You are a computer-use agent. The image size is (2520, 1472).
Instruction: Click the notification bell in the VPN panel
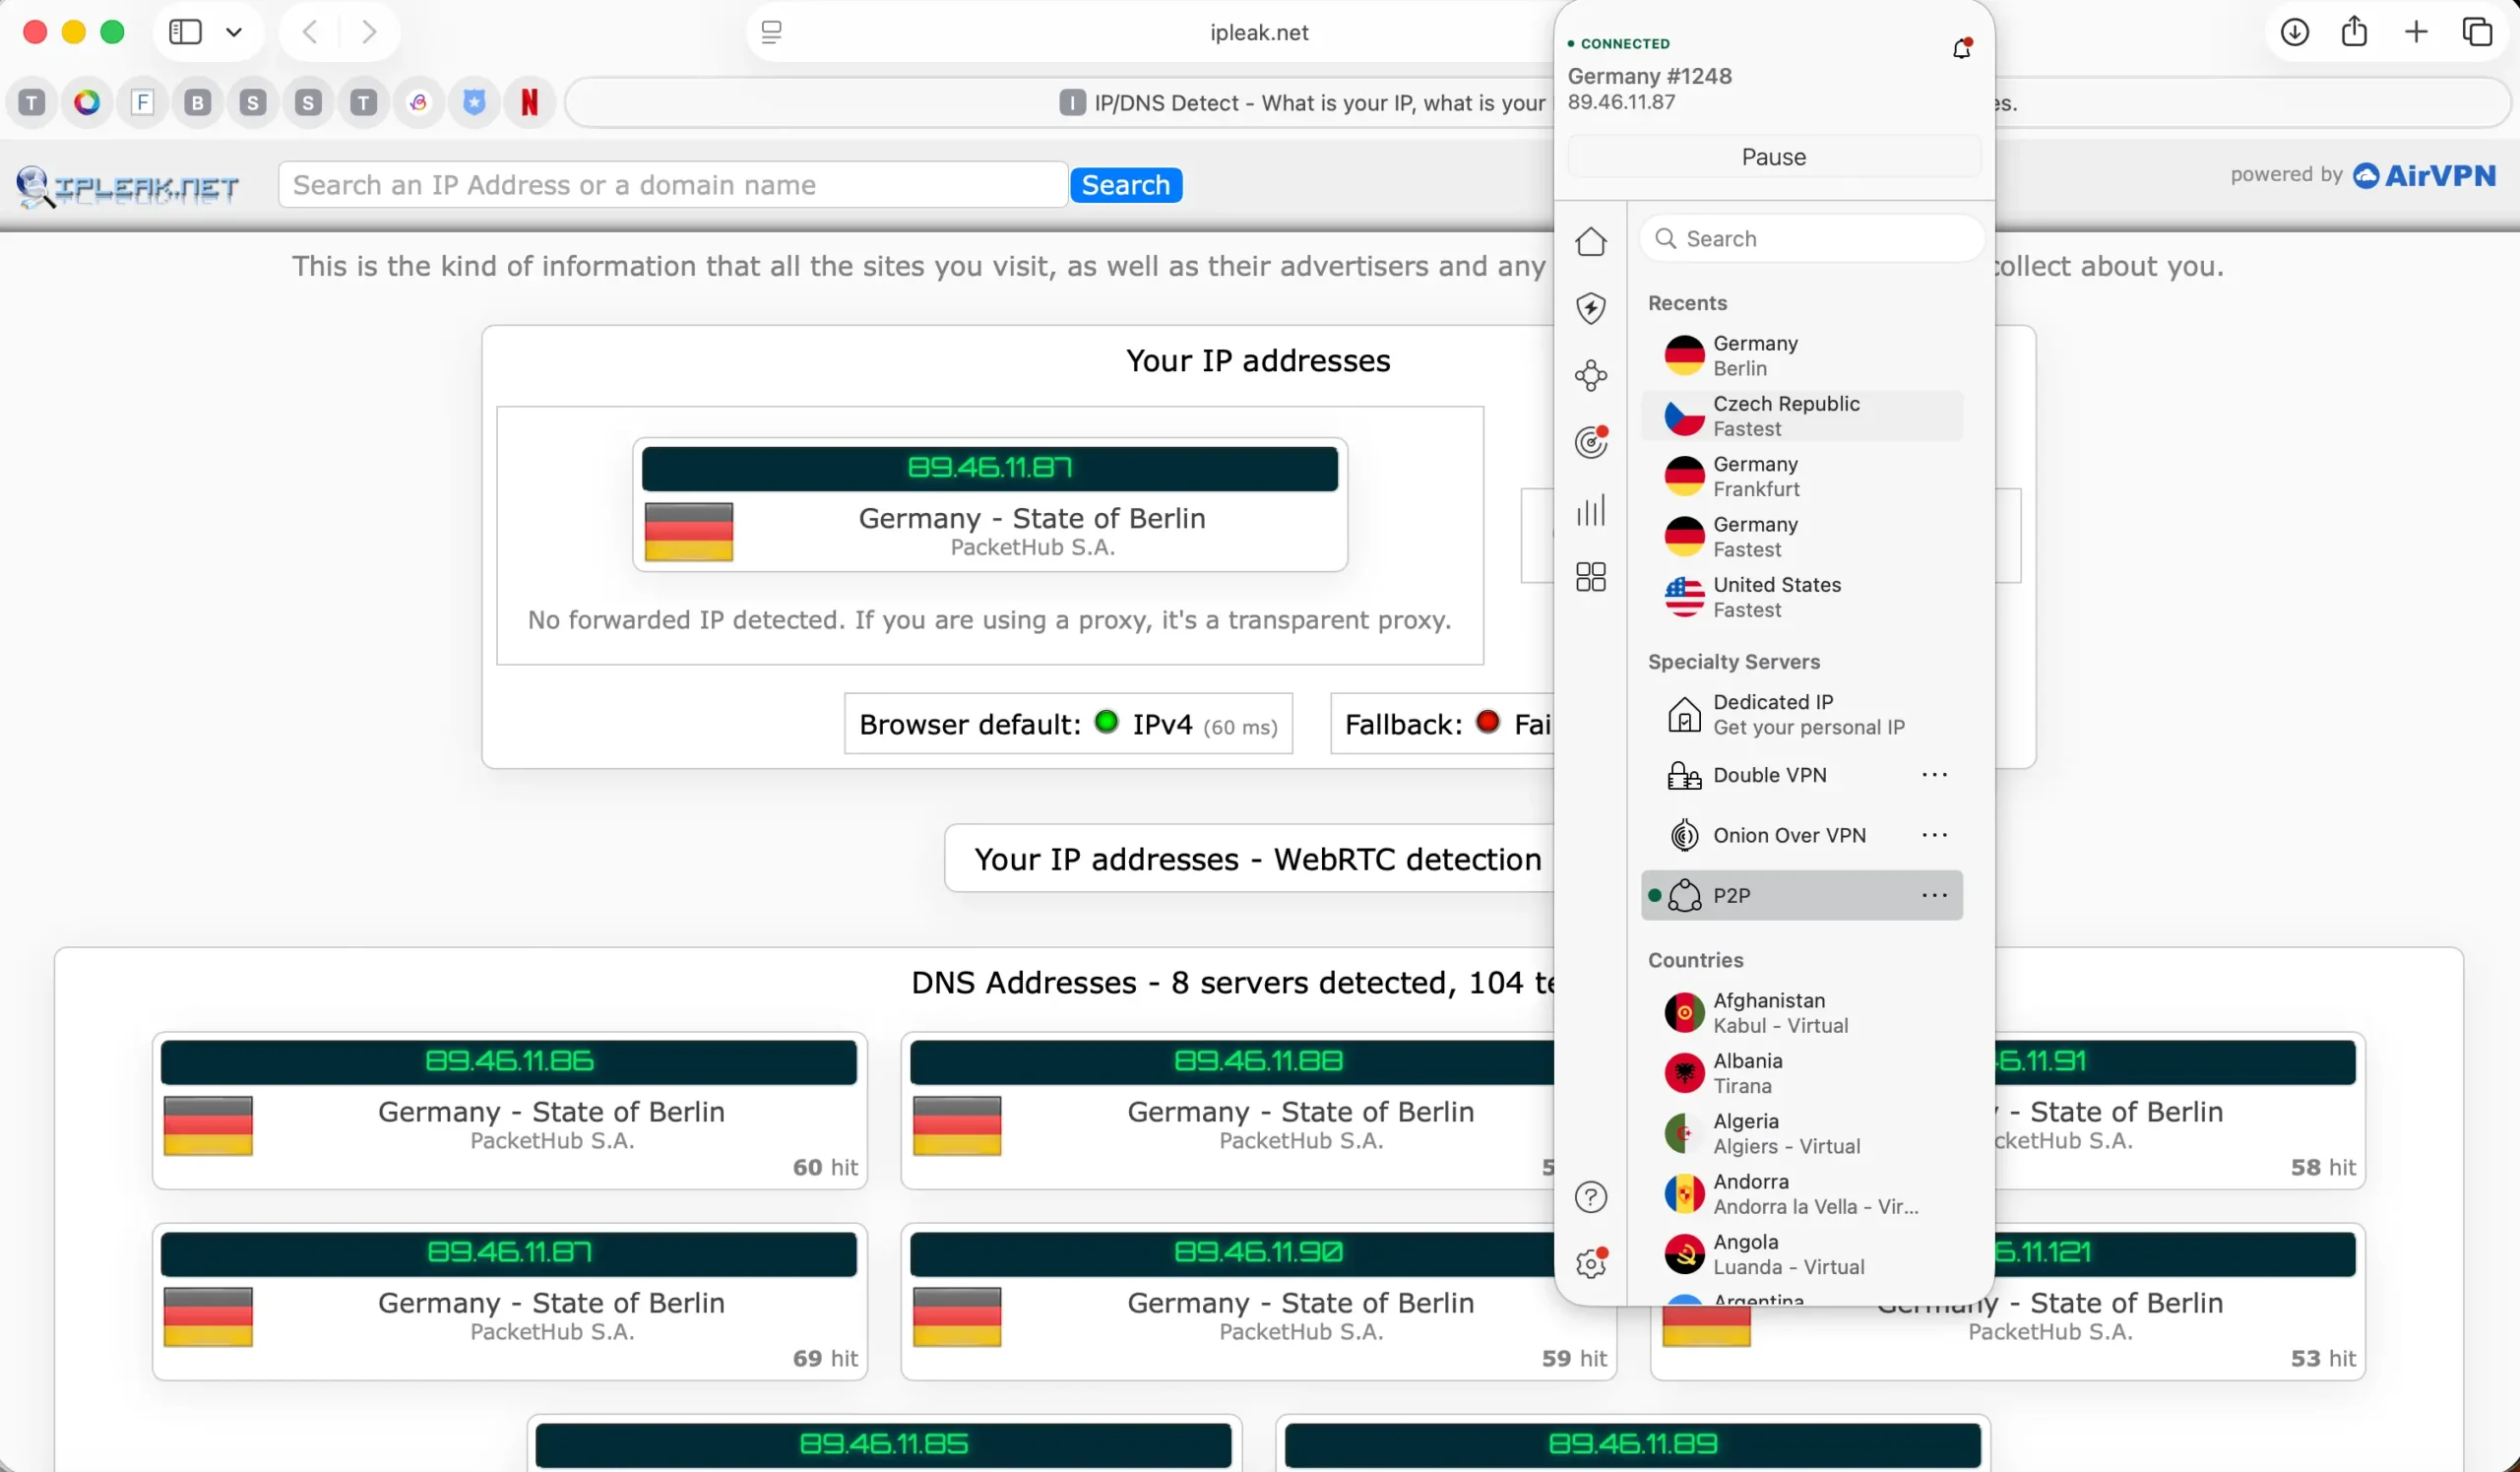(x=1960, y=46)
